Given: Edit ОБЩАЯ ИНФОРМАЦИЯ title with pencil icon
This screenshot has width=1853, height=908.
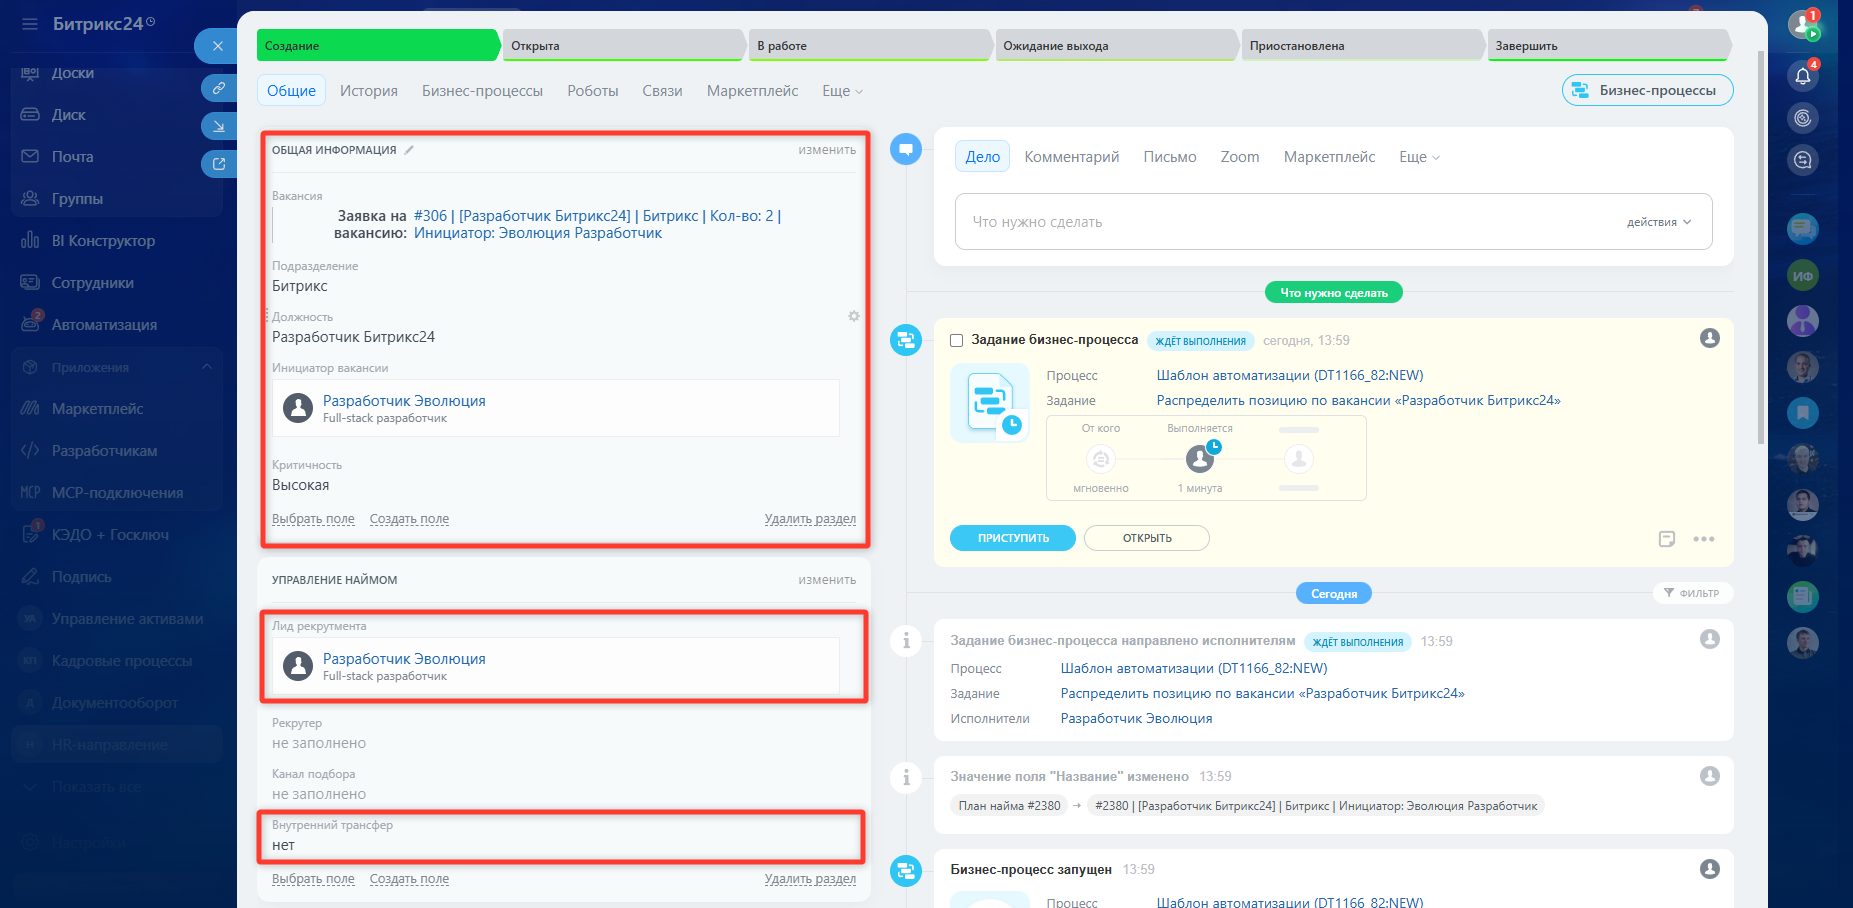Looking at the screenshot, I should [x=409, y=150].
